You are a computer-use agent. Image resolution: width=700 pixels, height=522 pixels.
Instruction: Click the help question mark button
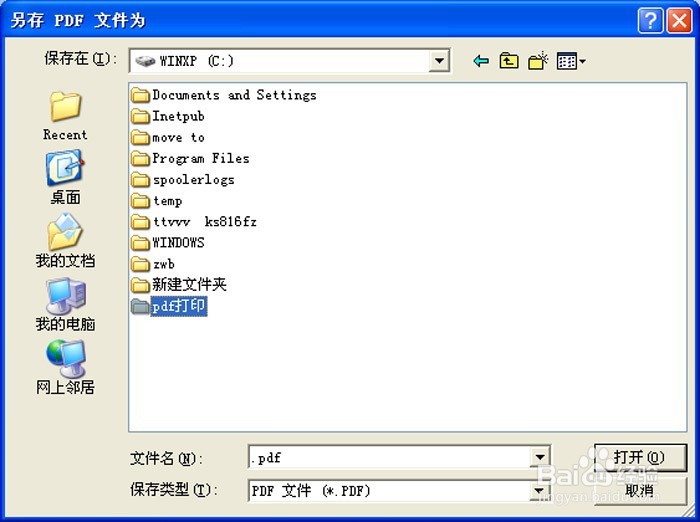pos(650,21)
